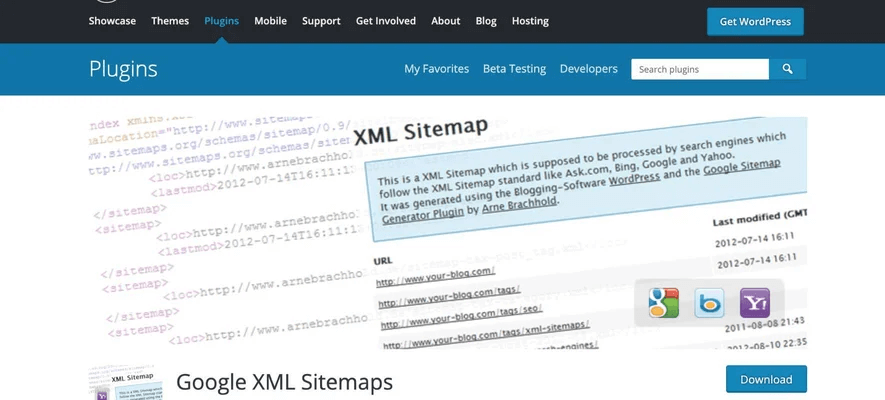Click the Bing icon in banner
The height and width of the screenshot is (400, 885).
tap(709, 303)
